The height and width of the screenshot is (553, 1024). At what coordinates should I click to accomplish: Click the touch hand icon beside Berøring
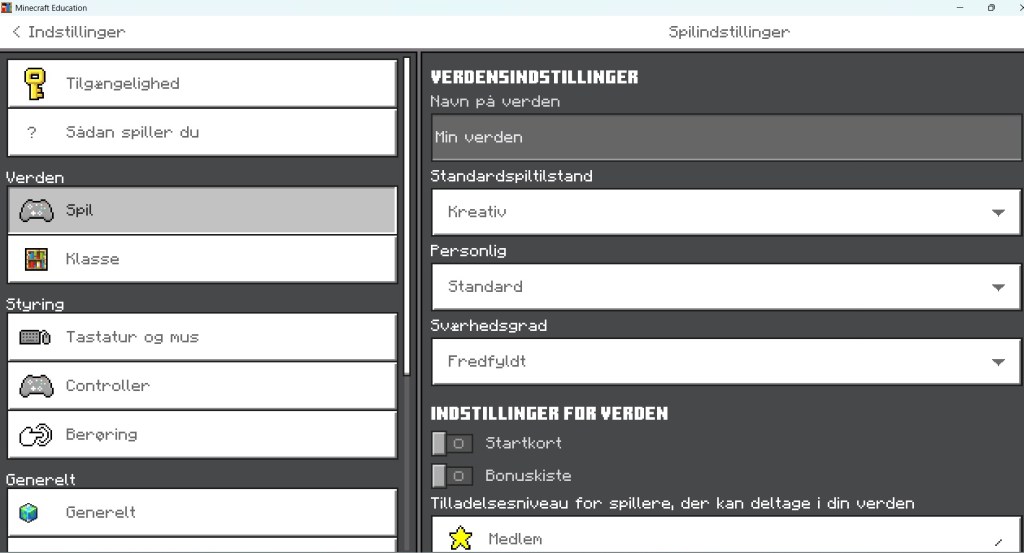point(36,435)
